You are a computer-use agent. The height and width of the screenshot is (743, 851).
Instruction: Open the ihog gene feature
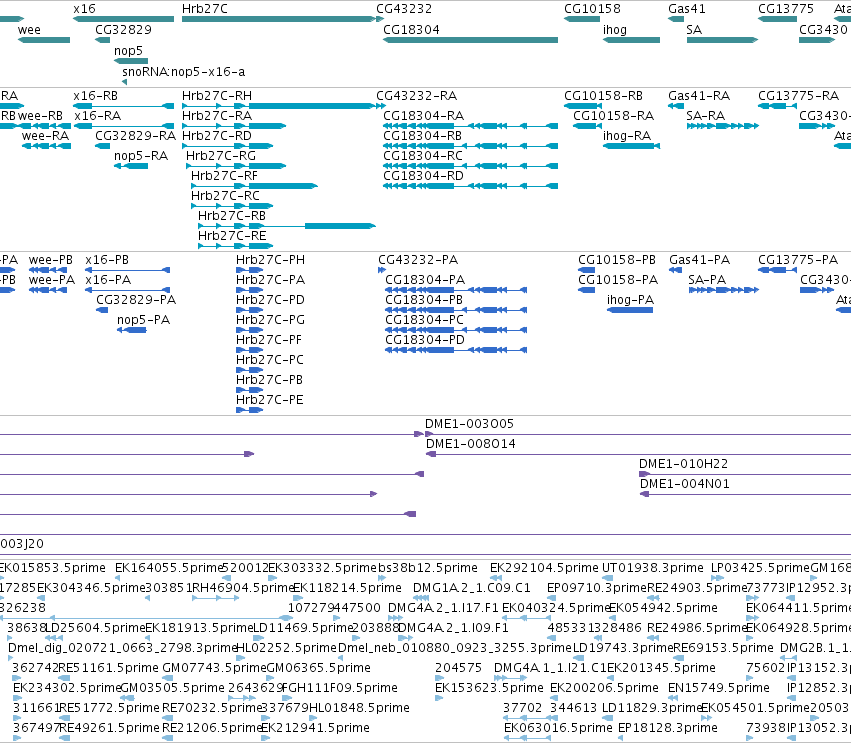tap(631, 40)
